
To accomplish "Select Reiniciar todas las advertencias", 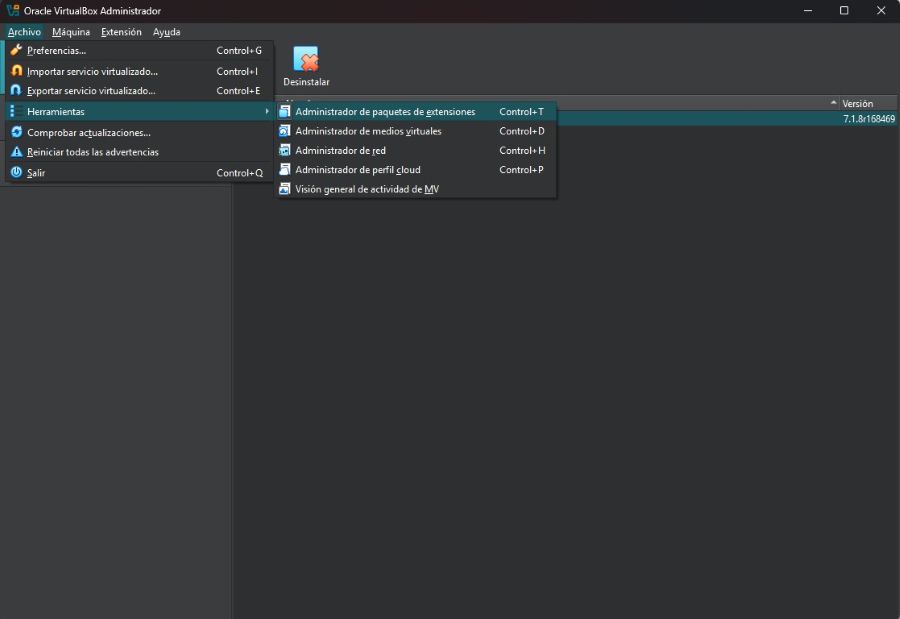I will (139, 152).
